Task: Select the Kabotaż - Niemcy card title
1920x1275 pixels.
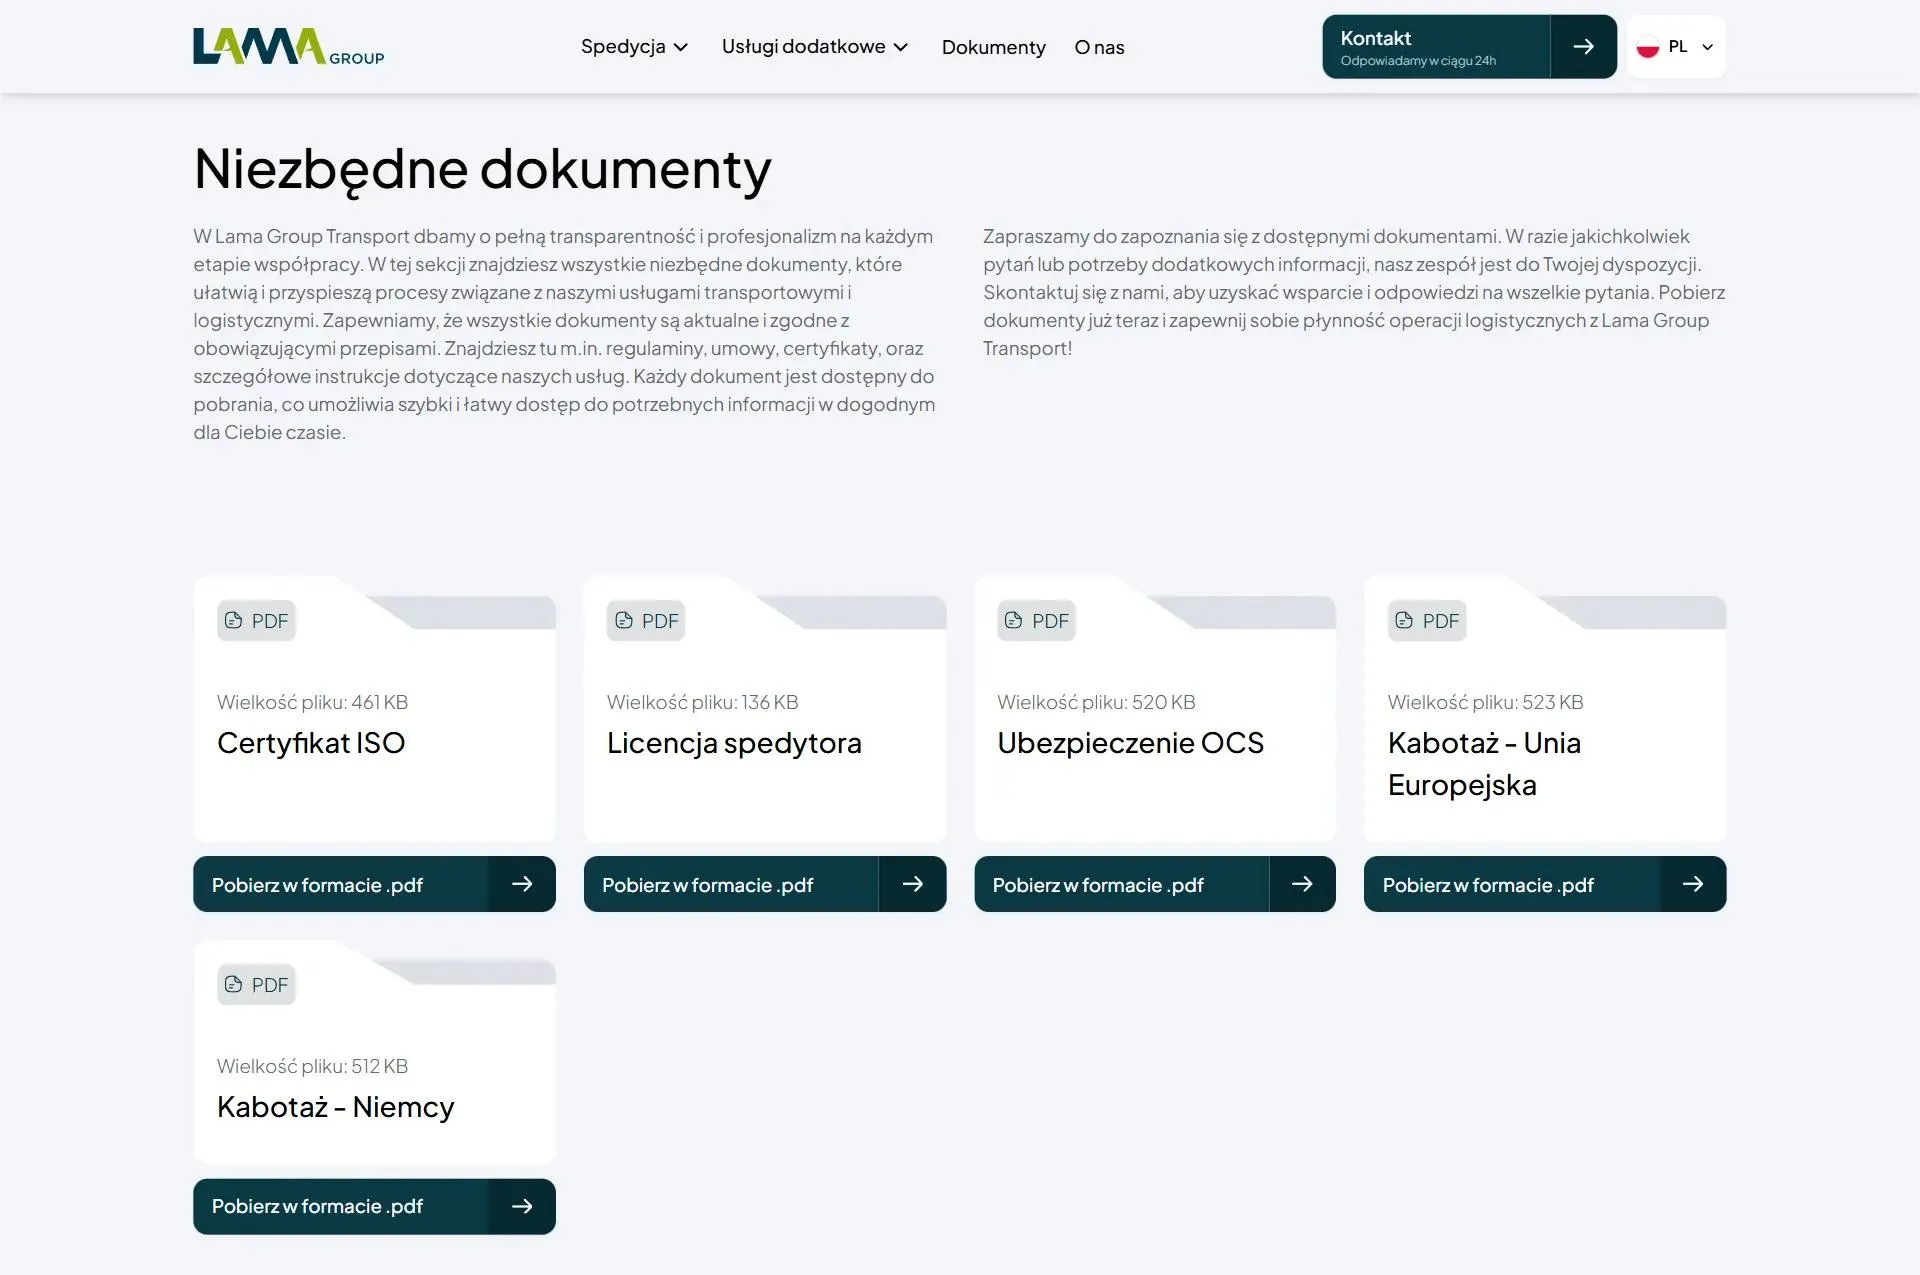Action: pos(335,1107)
